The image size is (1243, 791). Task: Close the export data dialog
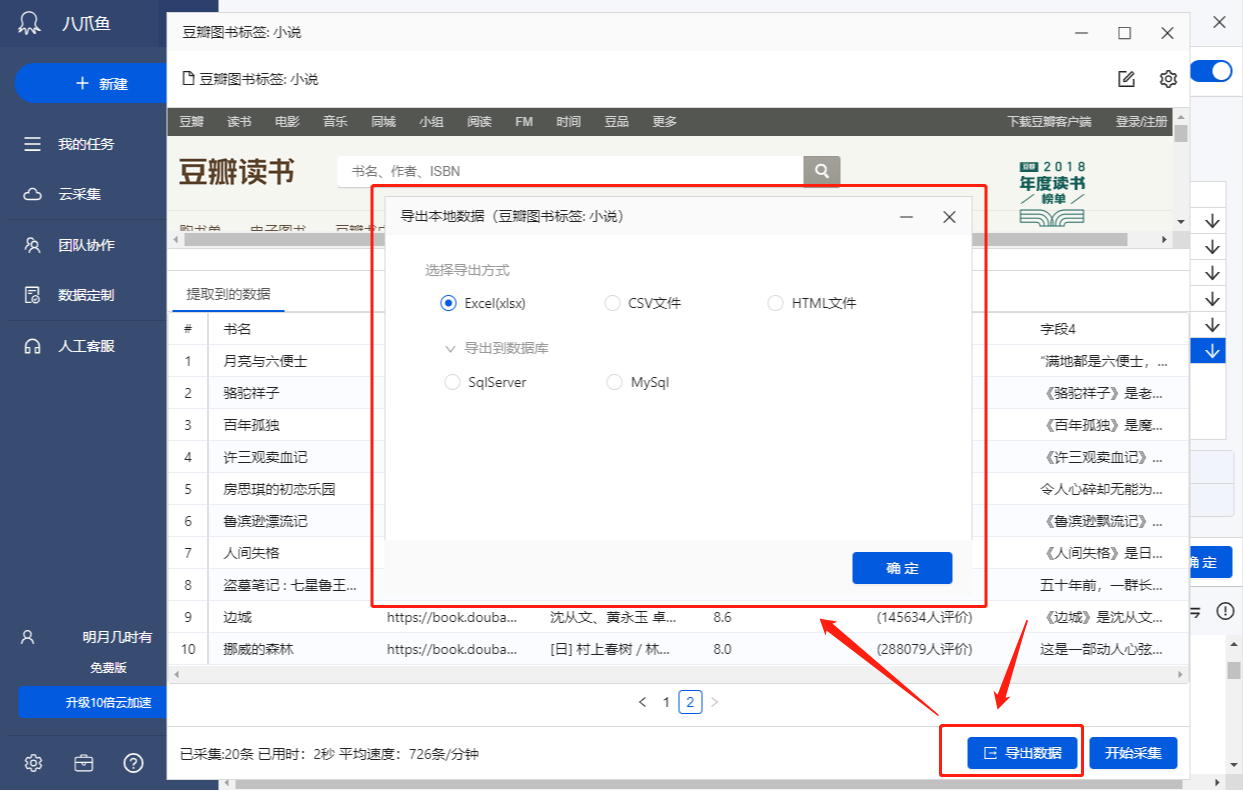pos(949,216)
